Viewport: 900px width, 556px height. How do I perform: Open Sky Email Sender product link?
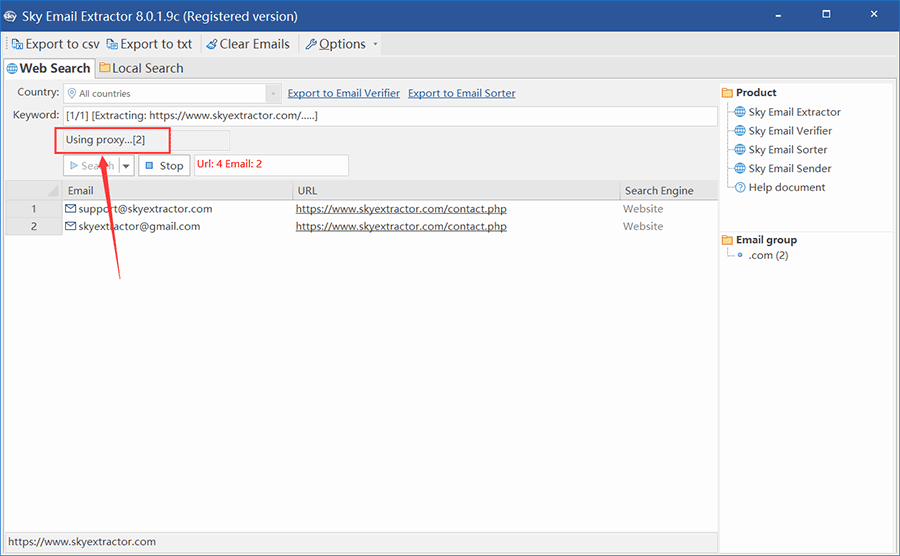click(x=790, y=168)
